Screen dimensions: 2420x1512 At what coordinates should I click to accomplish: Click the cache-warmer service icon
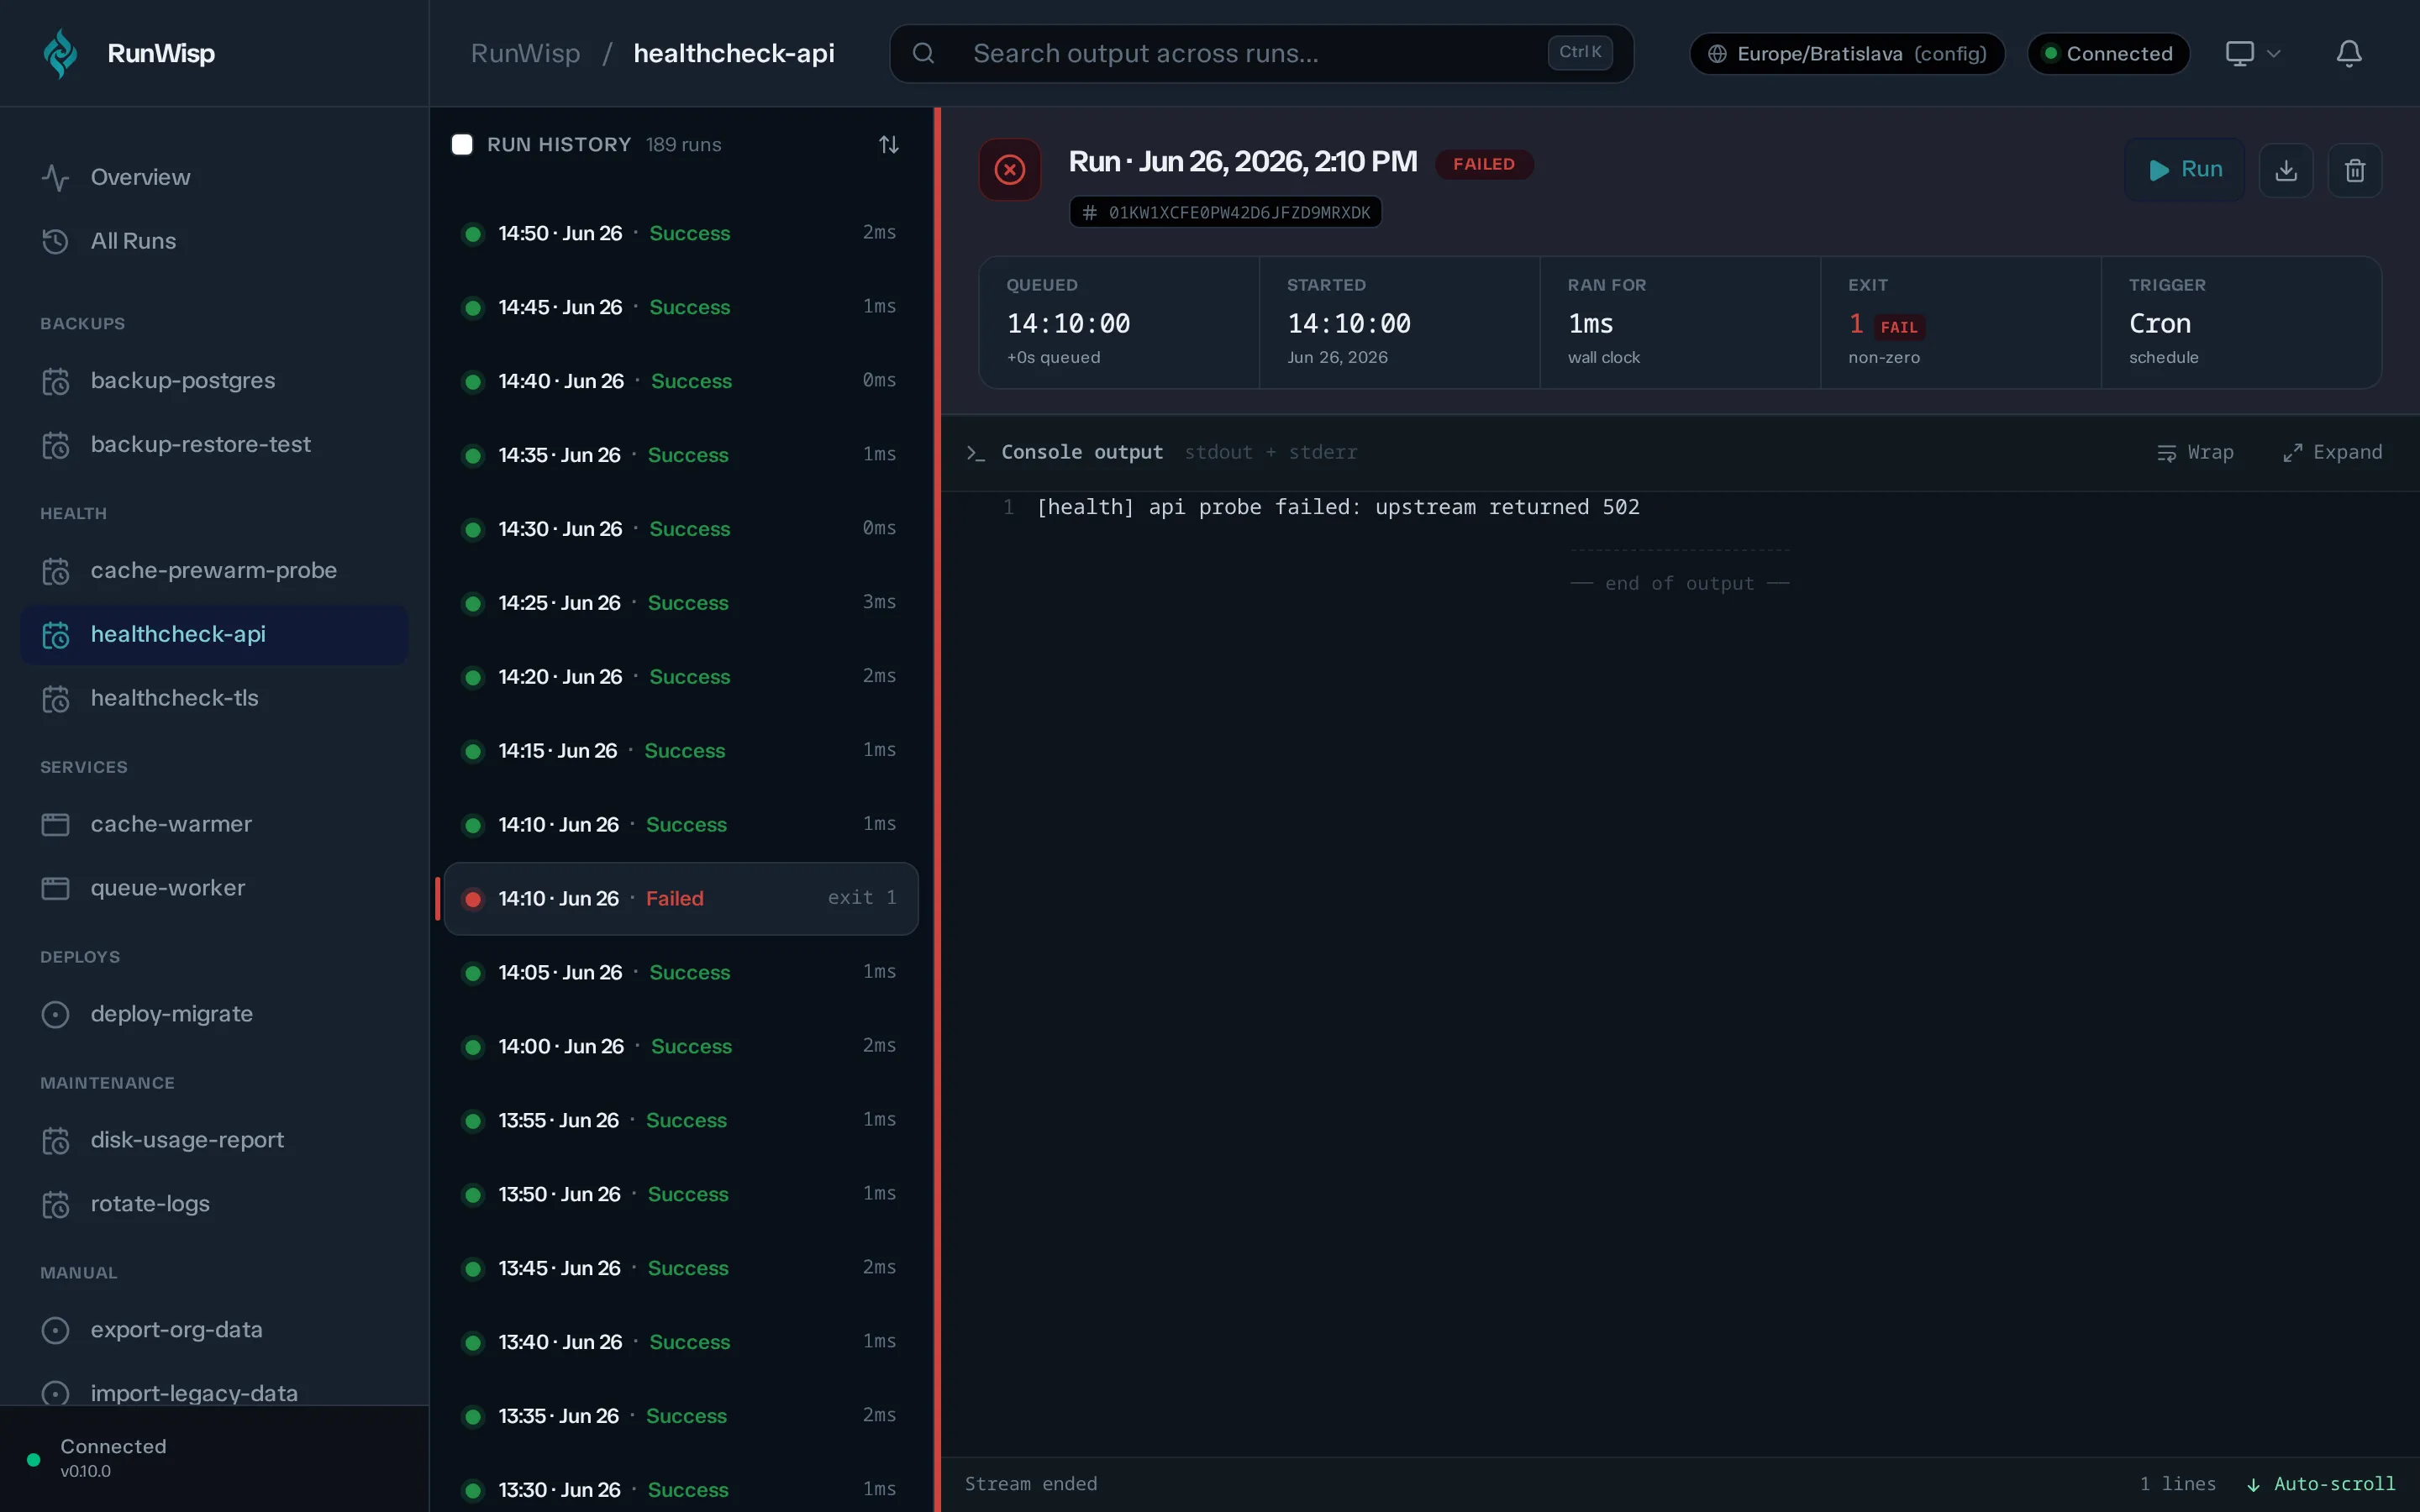point(55,824)
